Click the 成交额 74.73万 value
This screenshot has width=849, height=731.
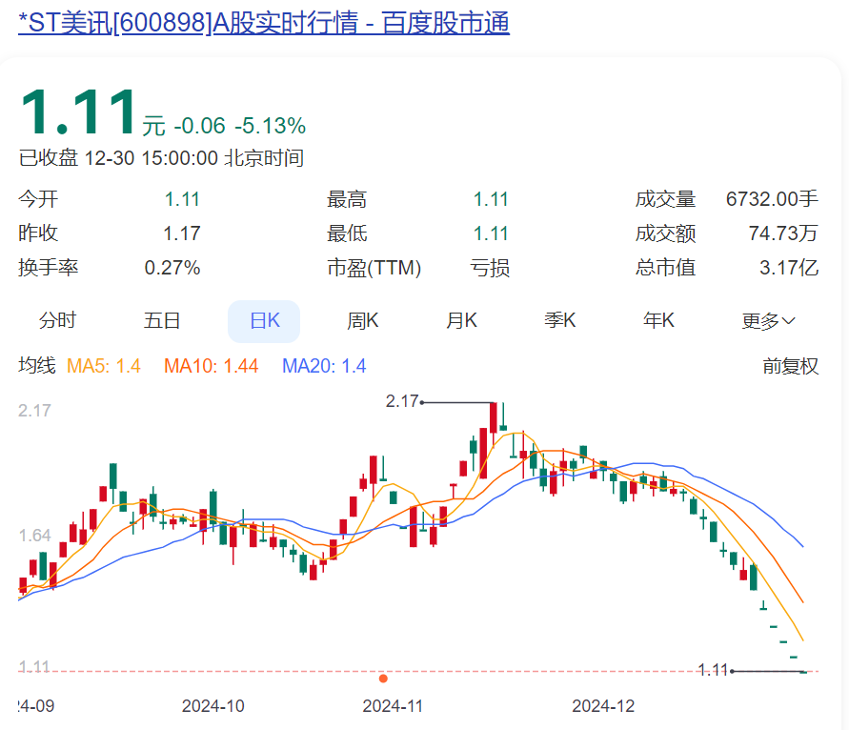(783, 233)
